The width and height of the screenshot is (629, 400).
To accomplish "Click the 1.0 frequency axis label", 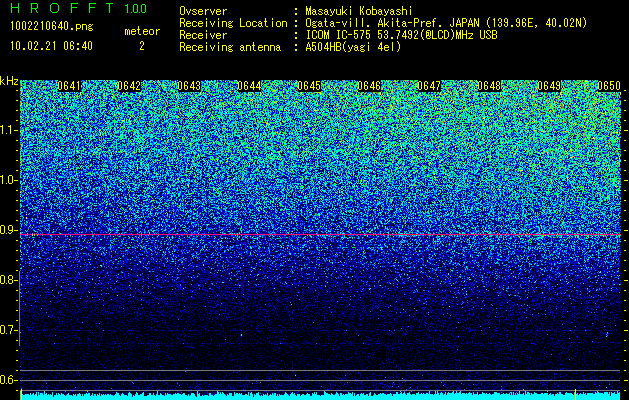I will click(7, 180).
